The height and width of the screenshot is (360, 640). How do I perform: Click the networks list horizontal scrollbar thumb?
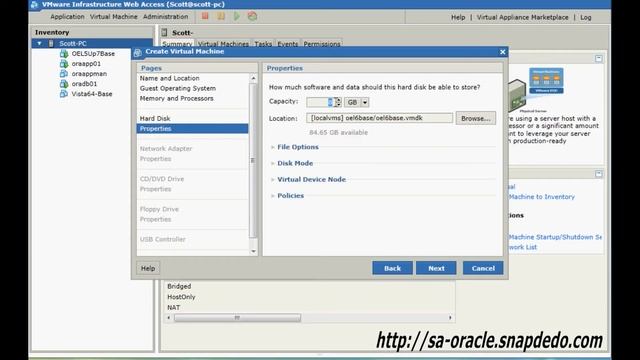[237, 318]
